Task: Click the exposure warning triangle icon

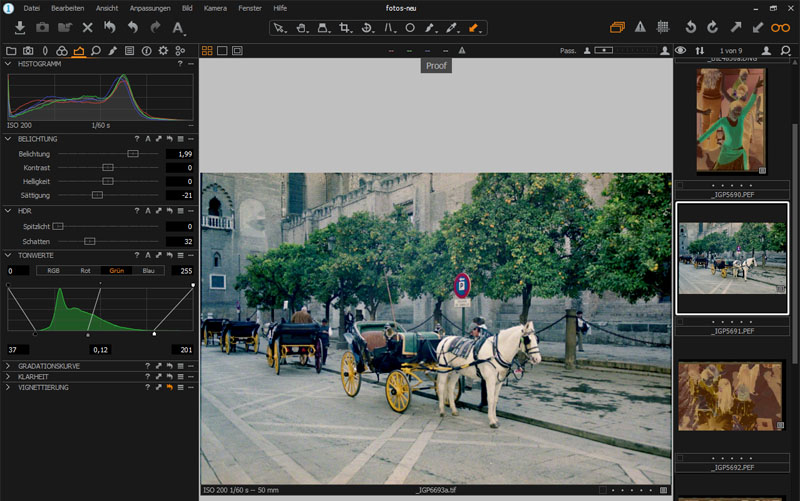Action: pyautogui.click(x=640, y=28)
